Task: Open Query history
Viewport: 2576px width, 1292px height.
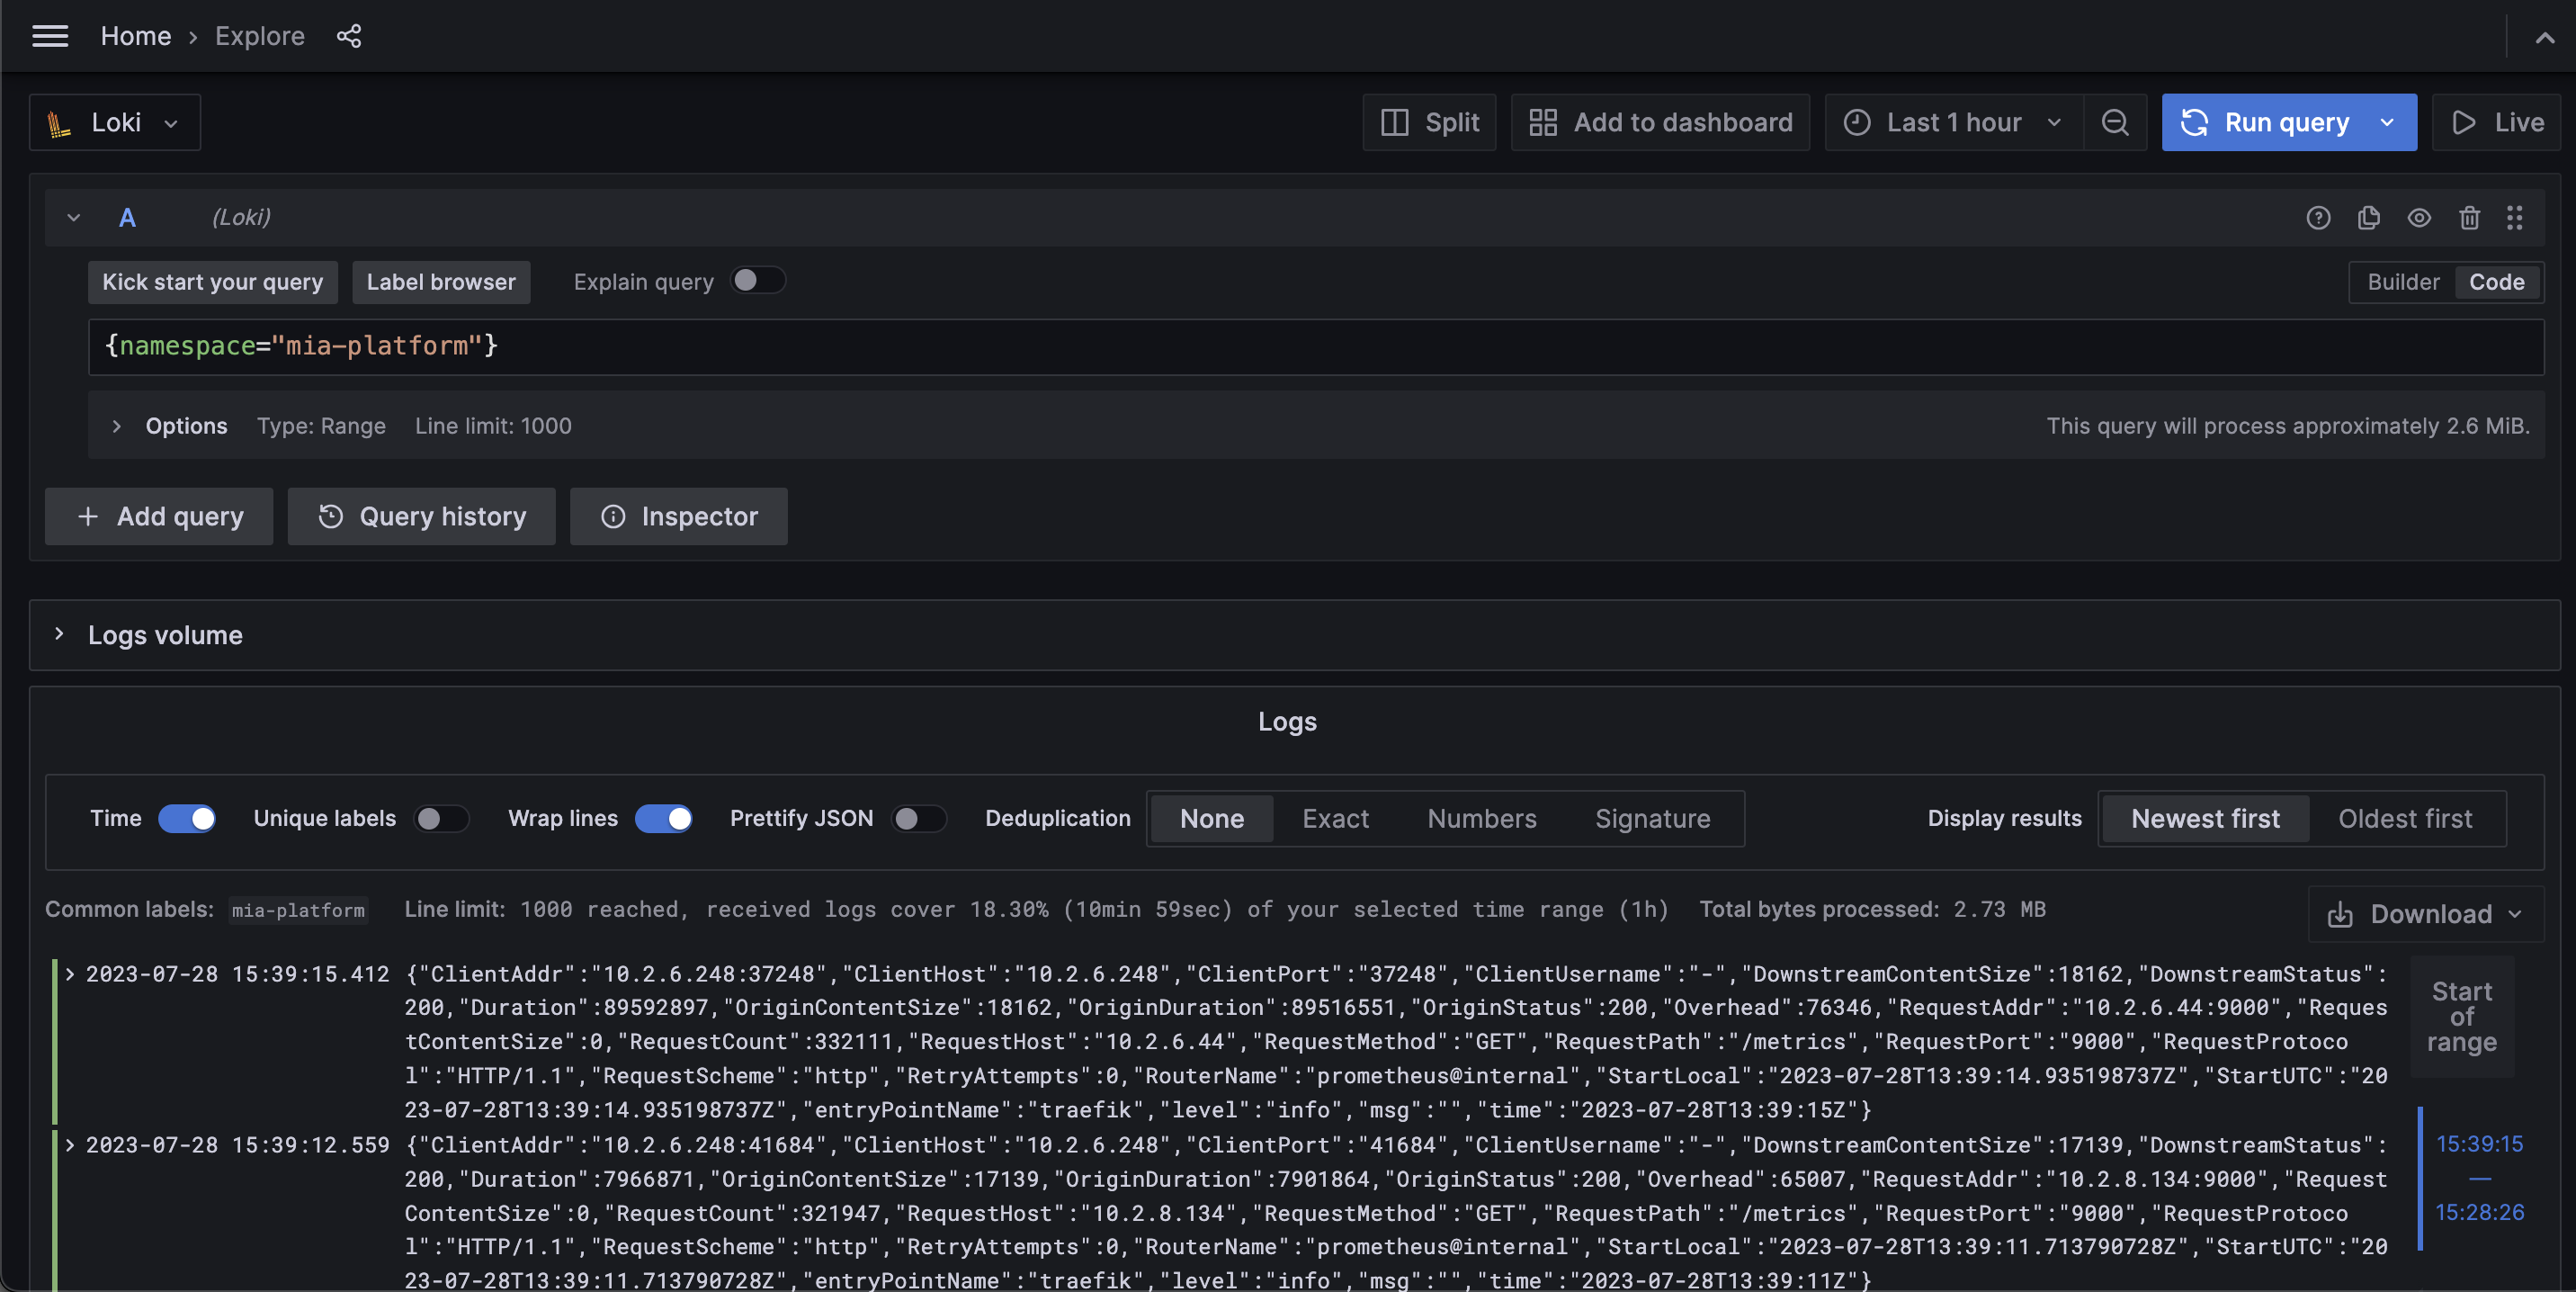Action: click(x=421, y=516)
